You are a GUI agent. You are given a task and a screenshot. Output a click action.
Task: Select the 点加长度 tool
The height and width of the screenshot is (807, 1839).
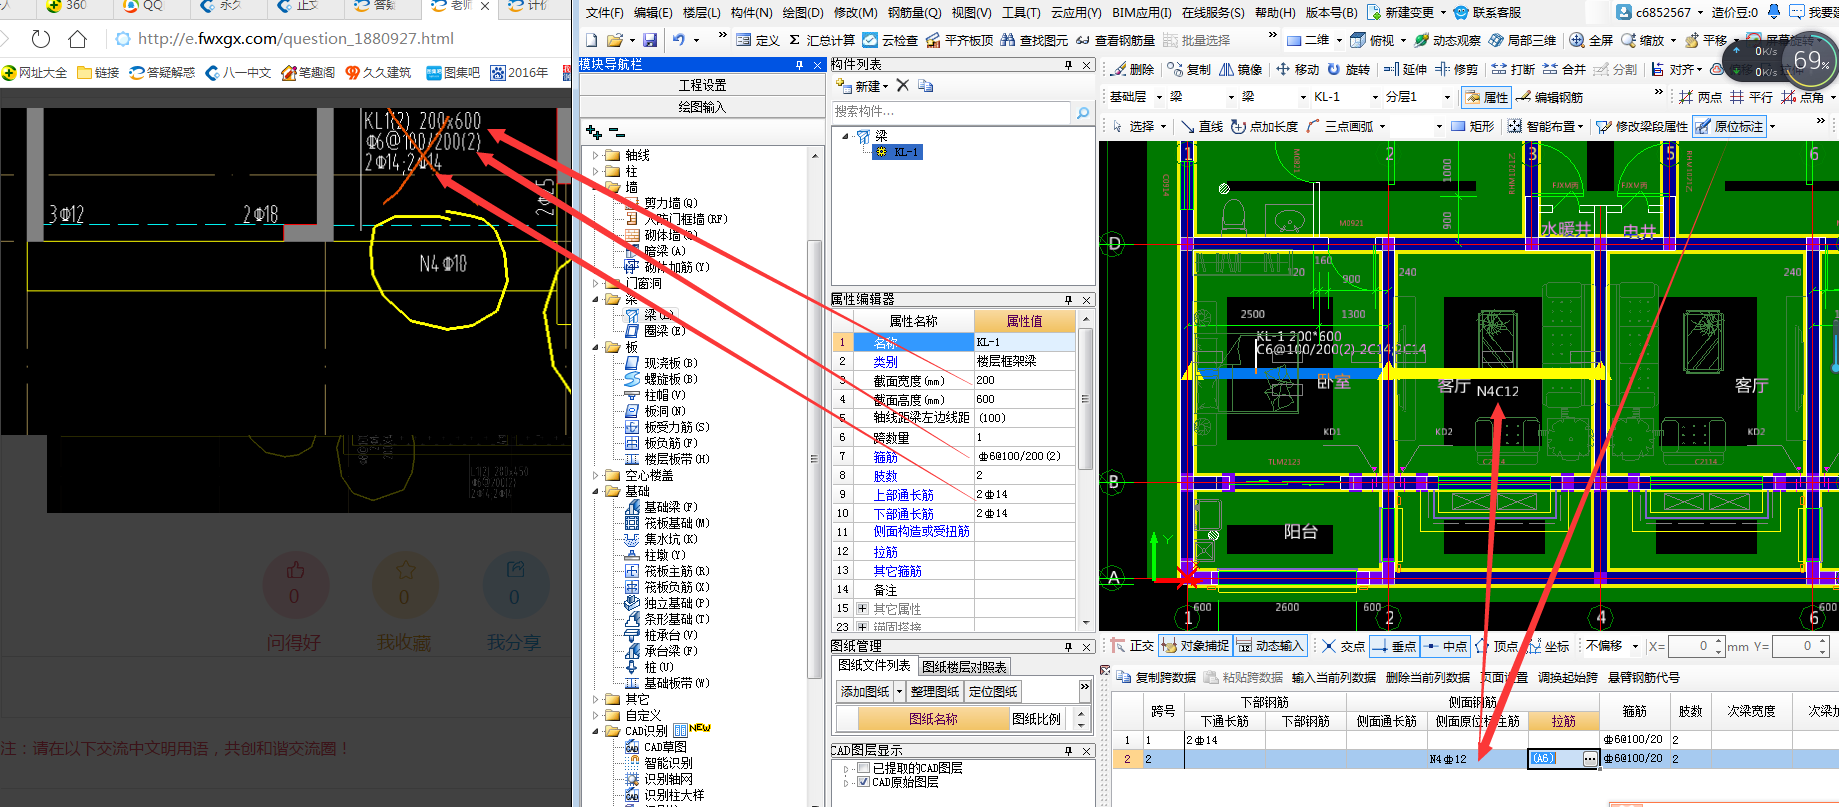click(1264, 126)
